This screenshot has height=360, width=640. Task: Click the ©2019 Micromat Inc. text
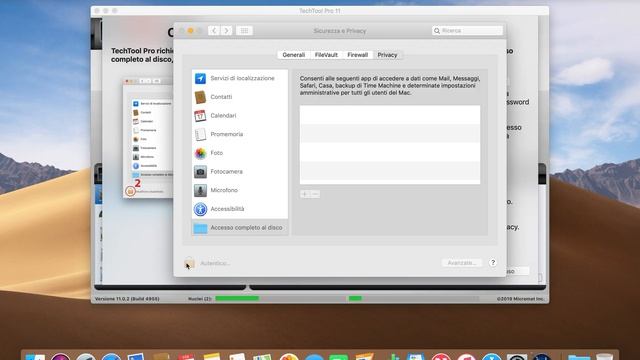520,299
